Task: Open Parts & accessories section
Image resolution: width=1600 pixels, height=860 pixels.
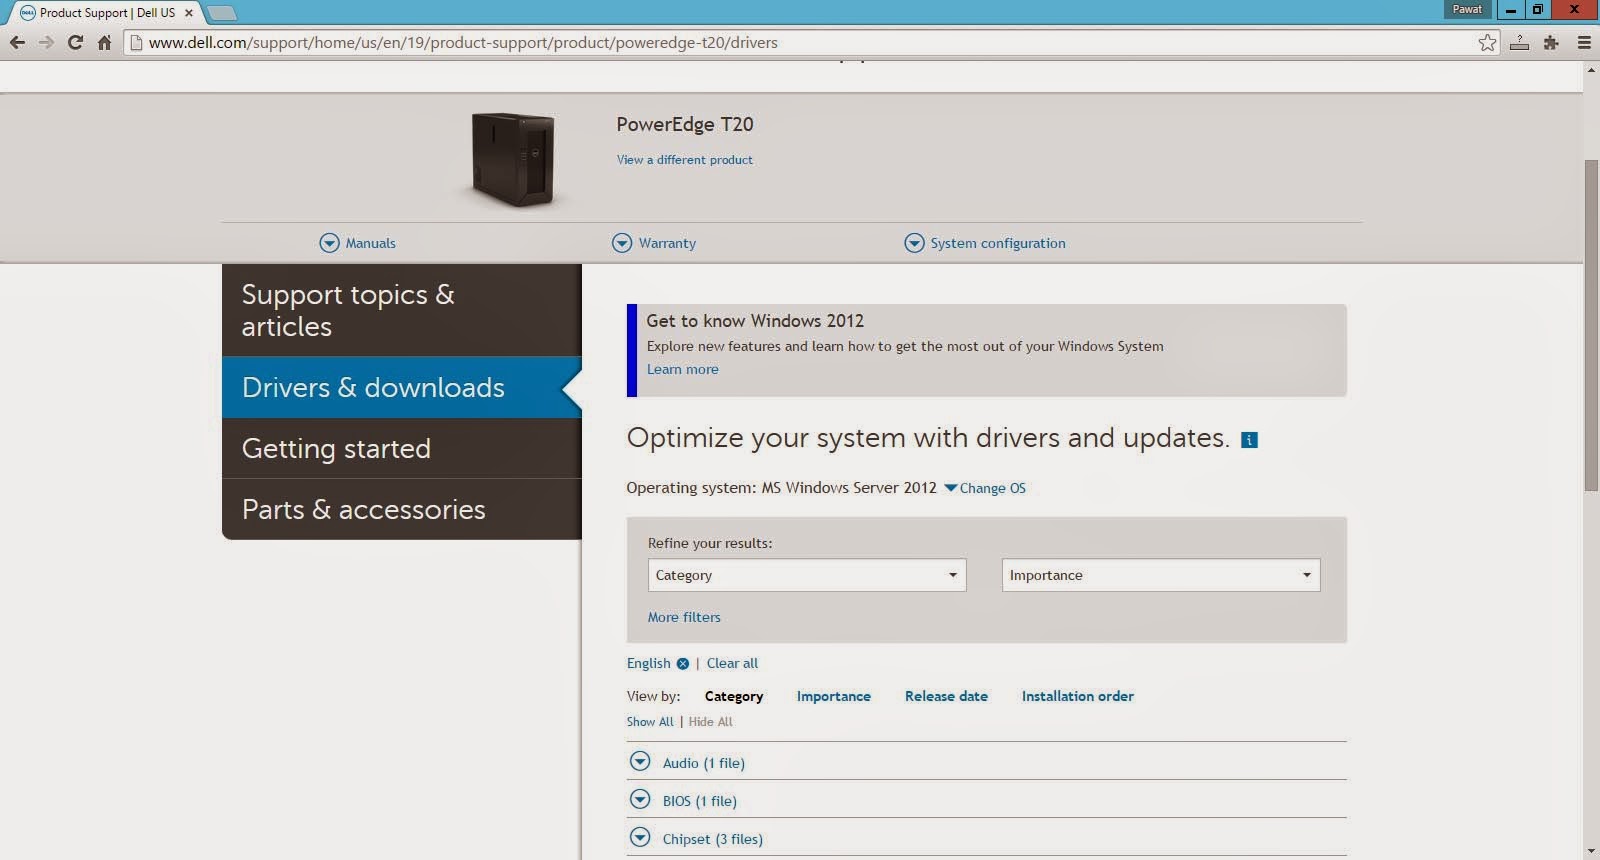Action: (x=402, y=509)
